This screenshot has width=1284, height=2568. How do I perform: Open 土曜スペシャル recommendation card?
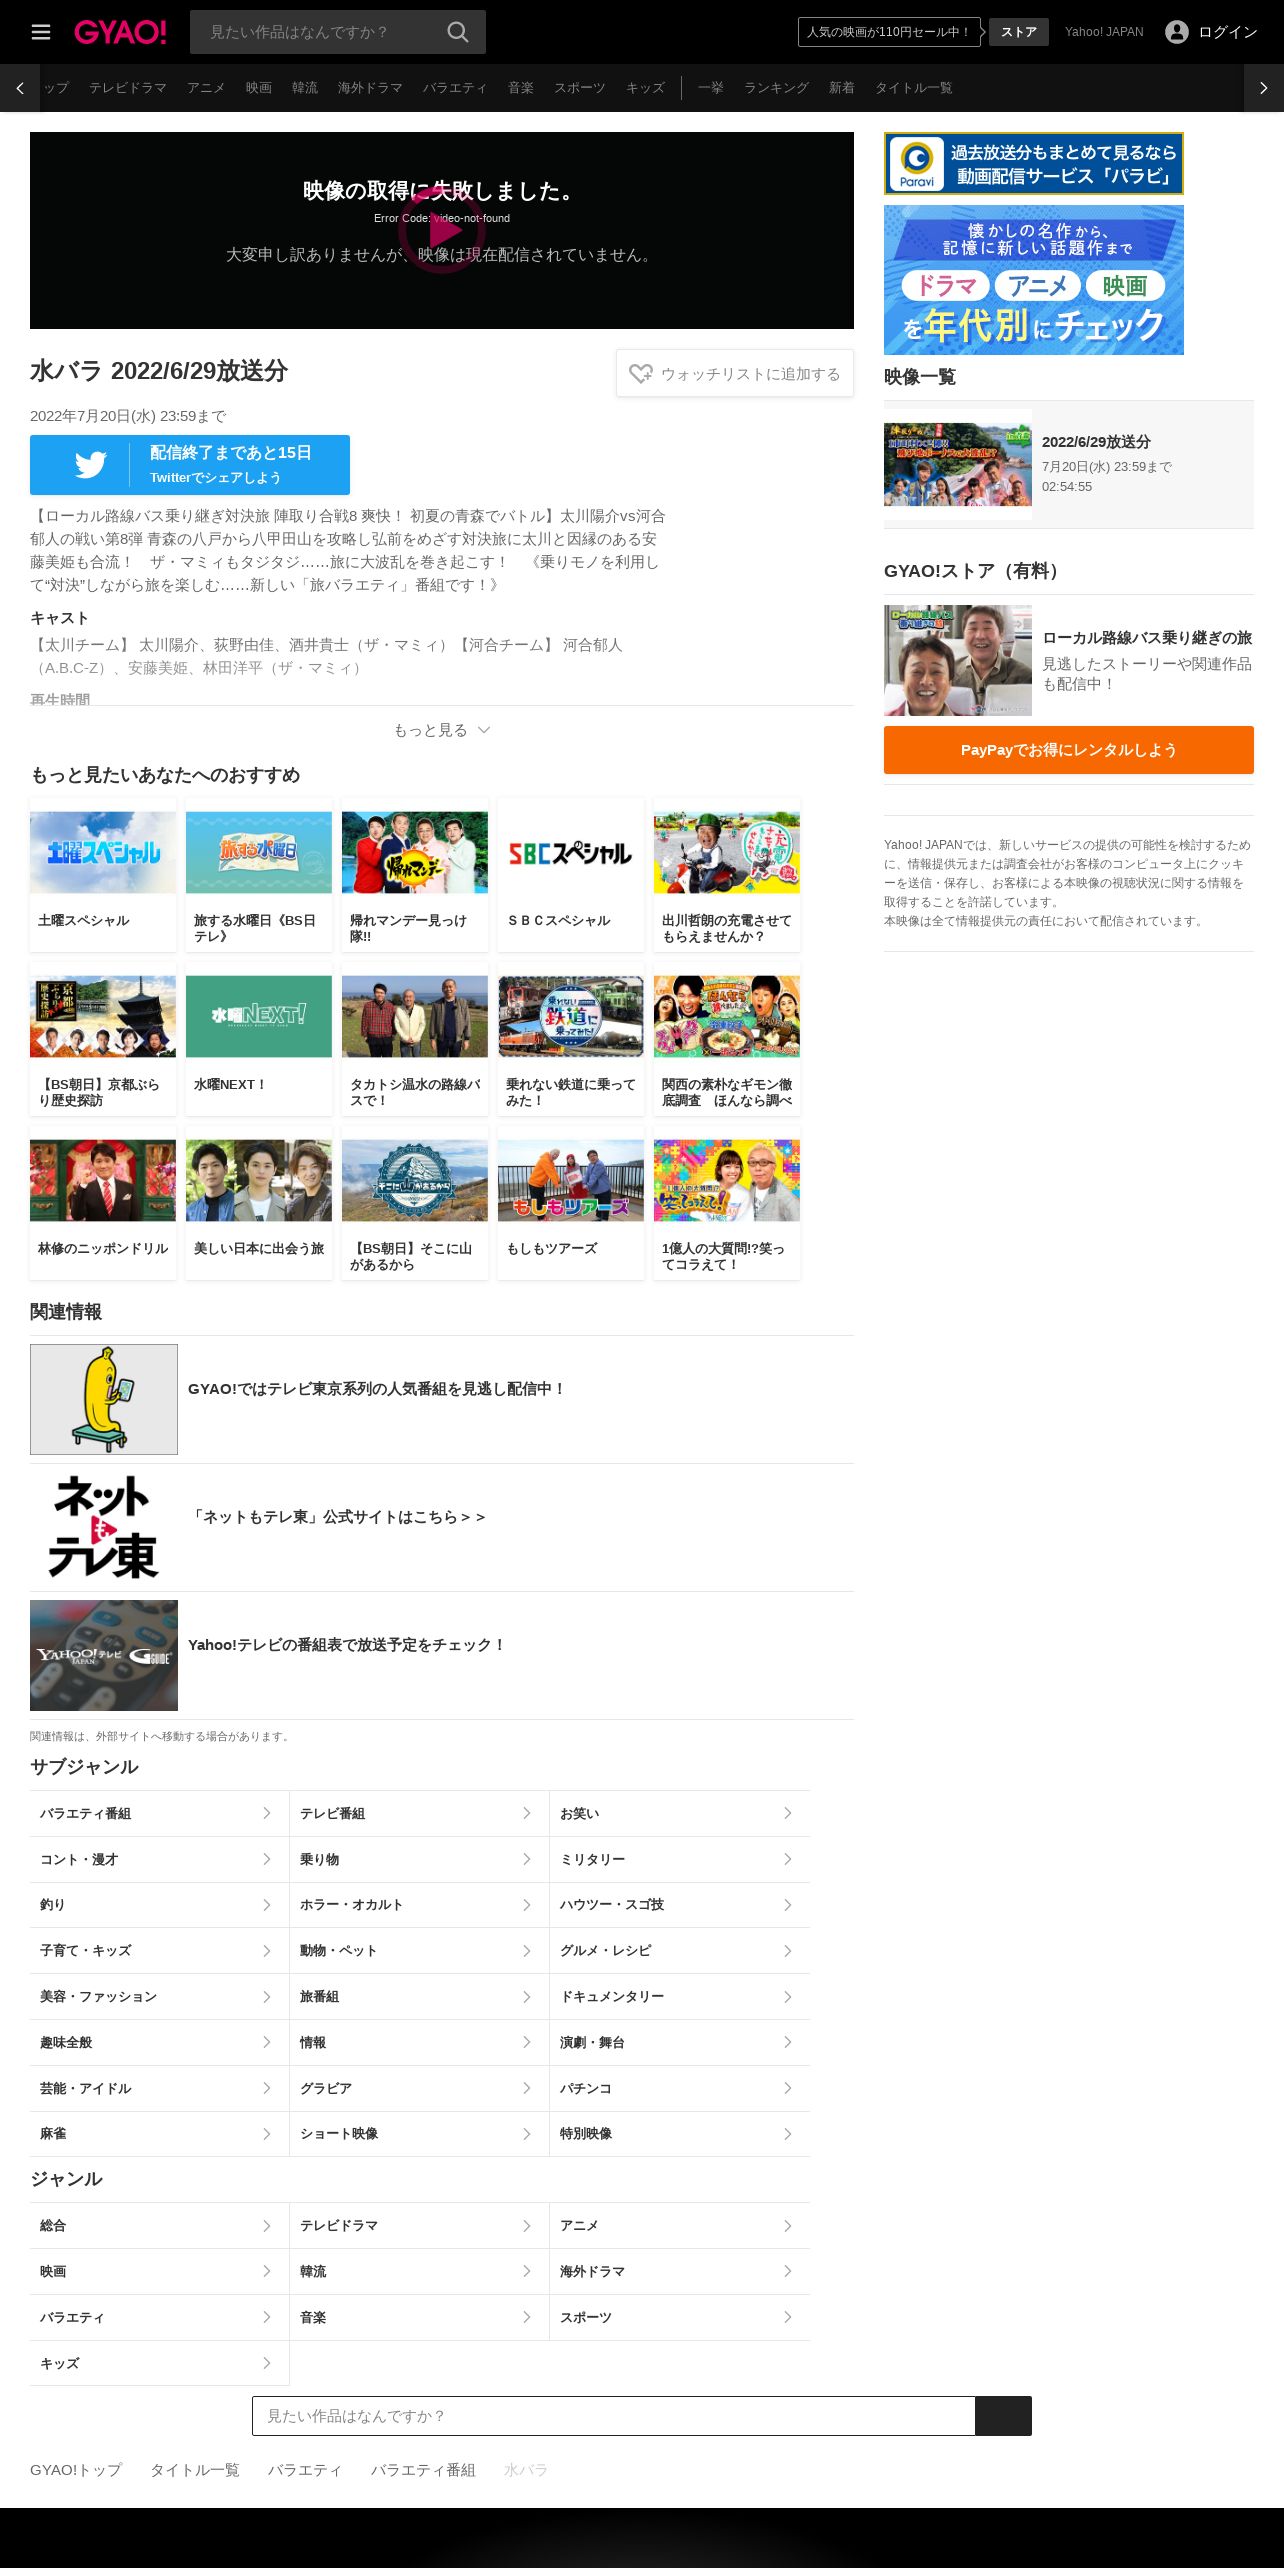point(103,875)
